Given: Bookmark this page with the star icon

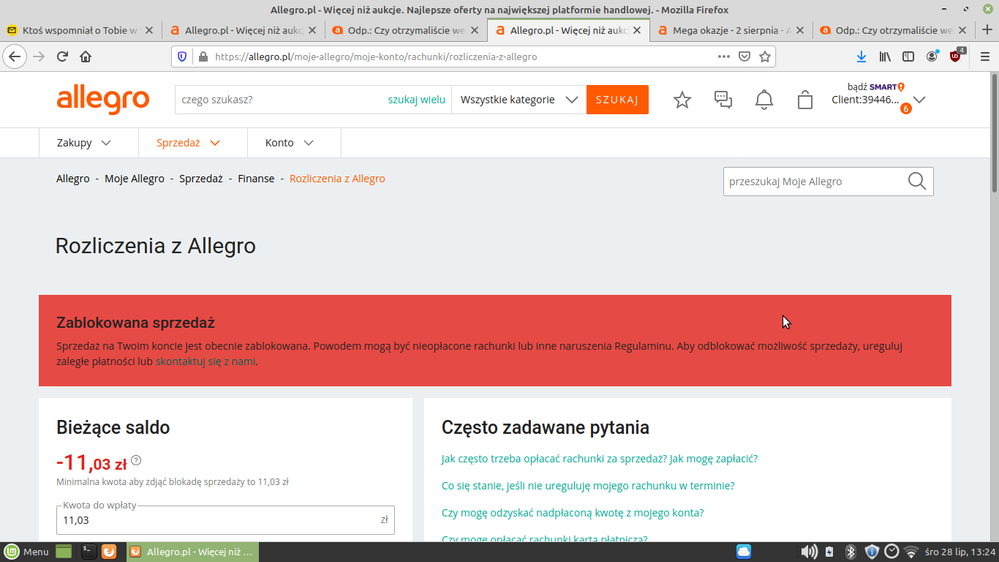Looking at the screenshot, I should pyautogui.click(x=765, y=57).
